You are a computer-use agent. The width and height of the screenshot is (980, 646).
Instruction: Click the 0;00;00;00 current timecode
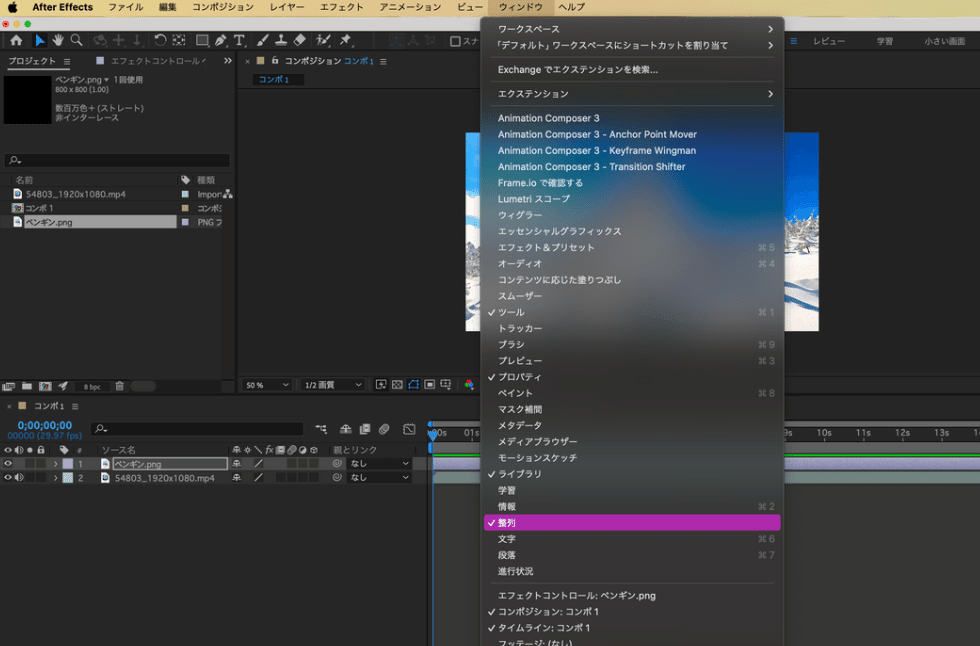click(x=44, y=425)
